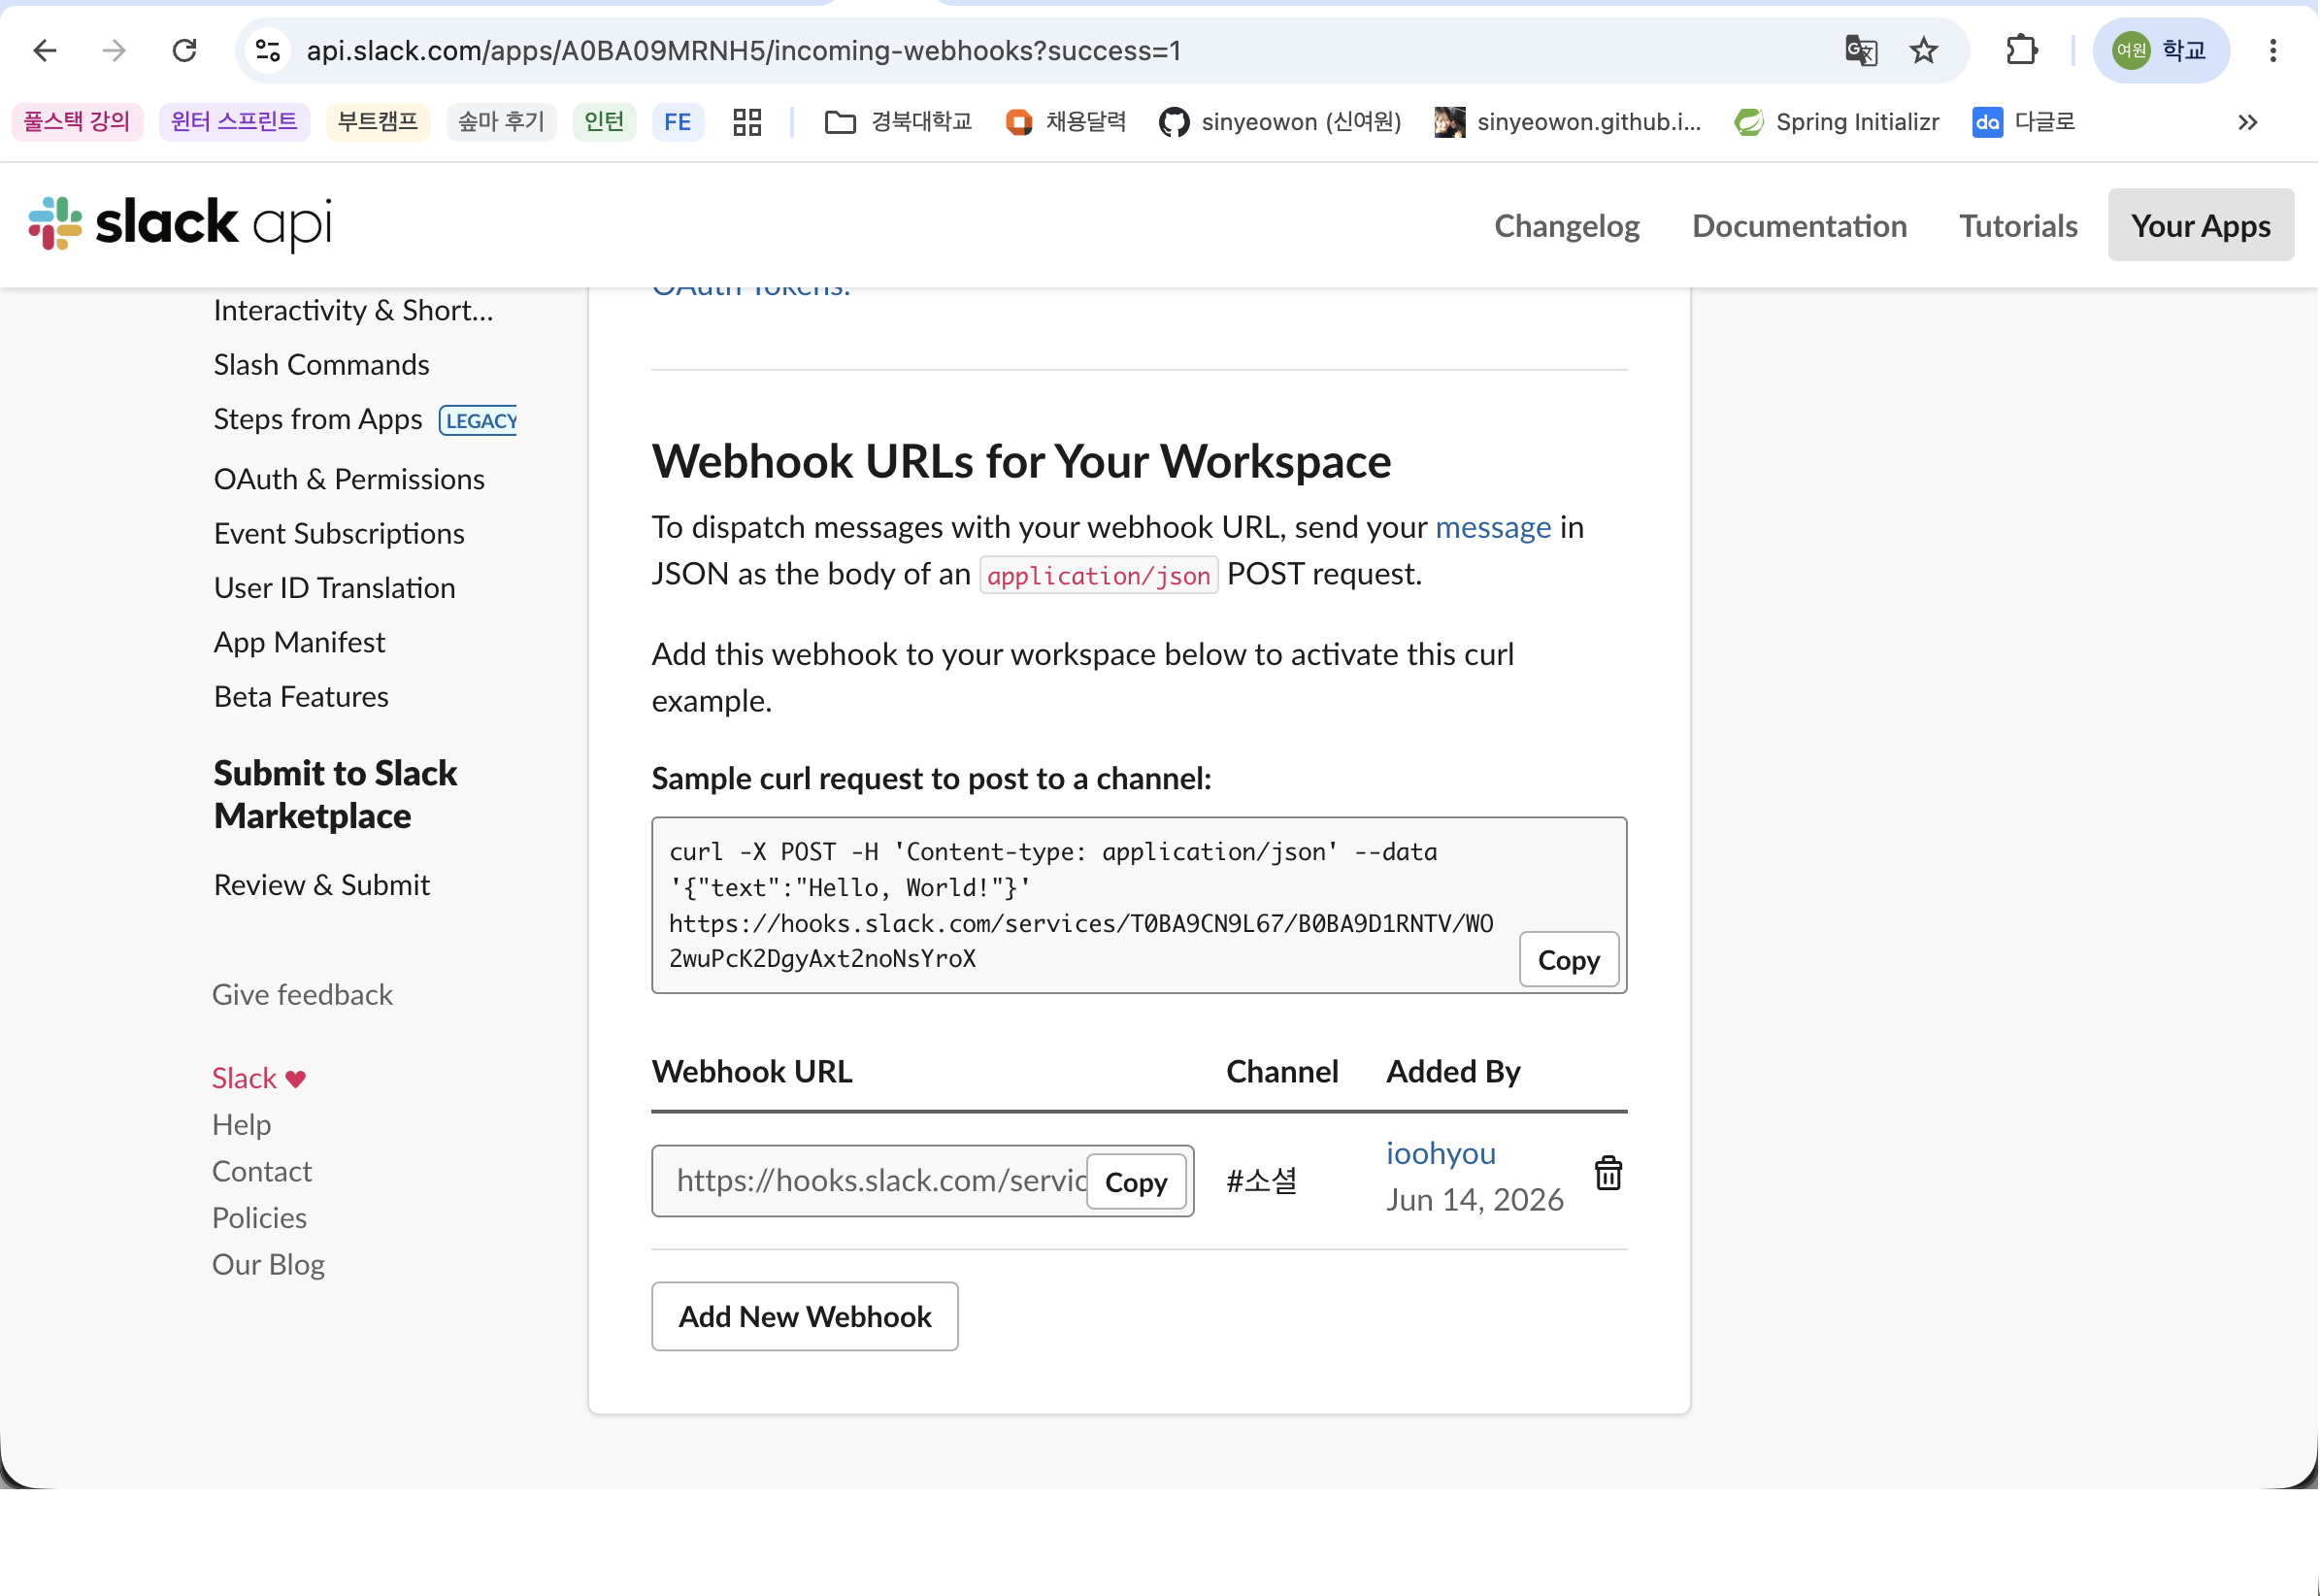Open Our Blog footer link
Image resolution: width=2320 pixels, height=1596 pixels.
pos(268,1265)
